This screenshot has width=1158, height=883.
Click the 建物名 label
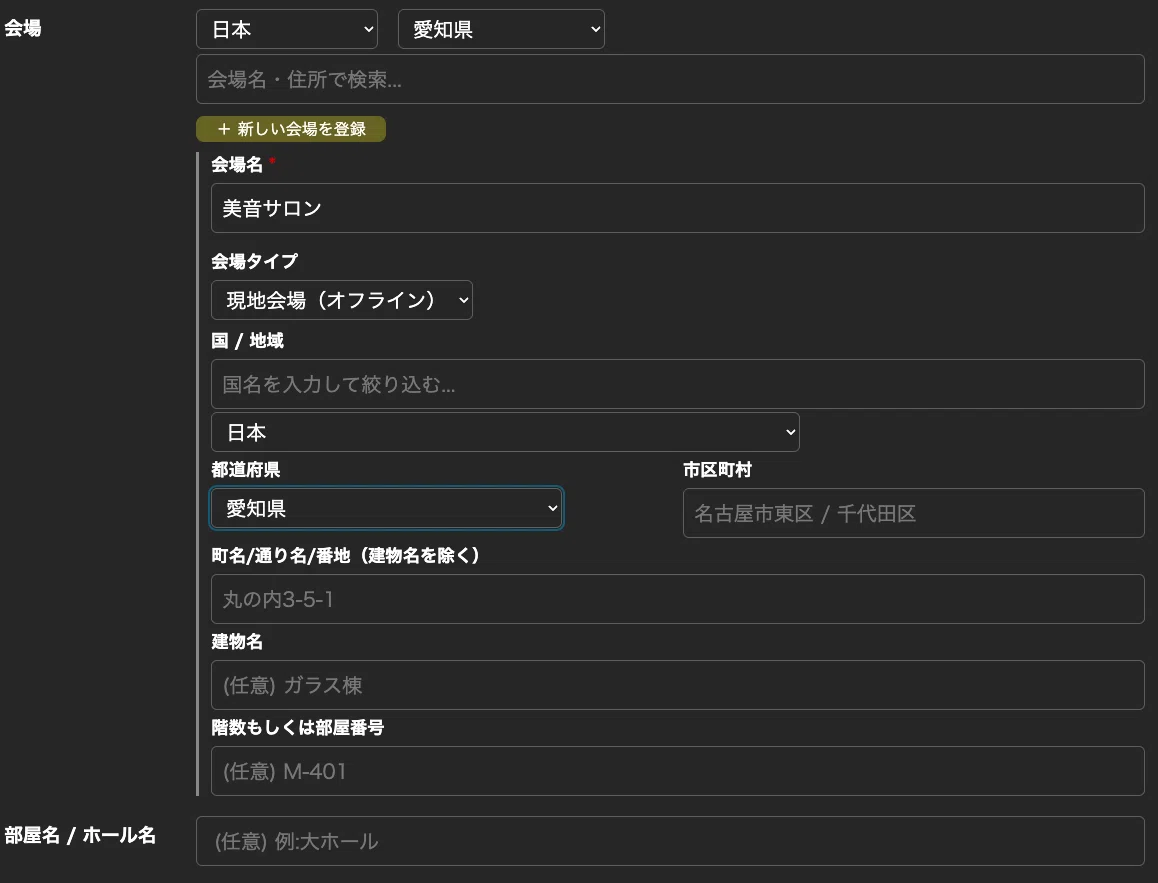(x=237, y=642)
